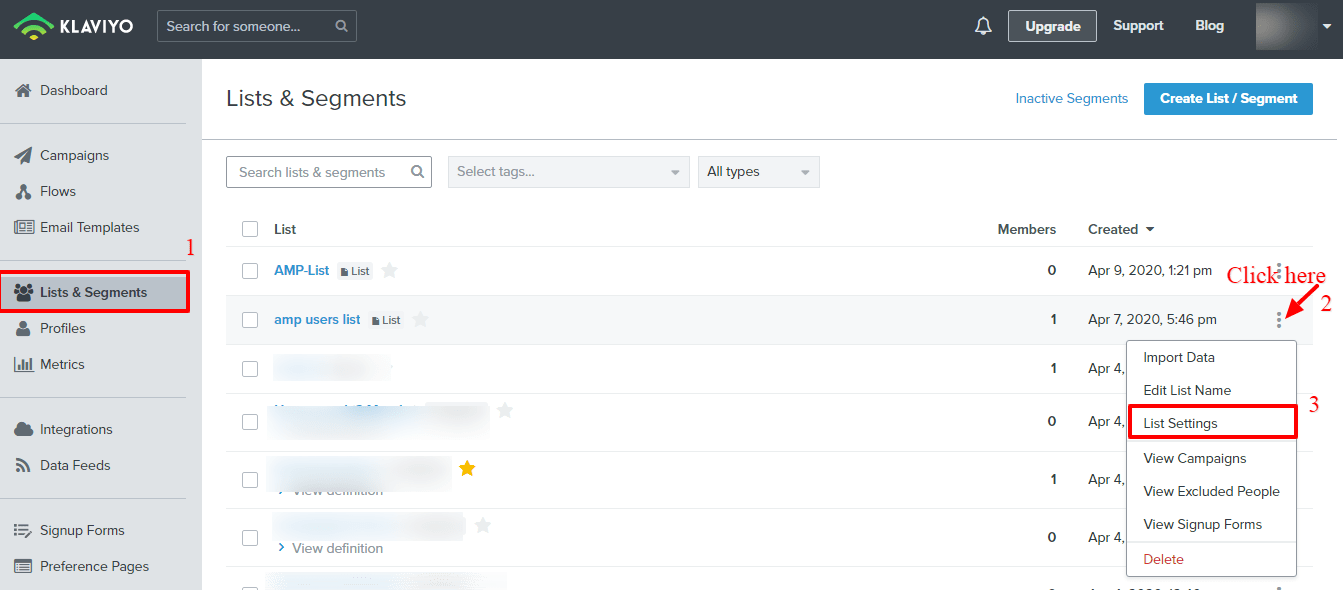Select View Excluded People menu item
This screenshot has width=1343, height=590.
coord(1211,491)
